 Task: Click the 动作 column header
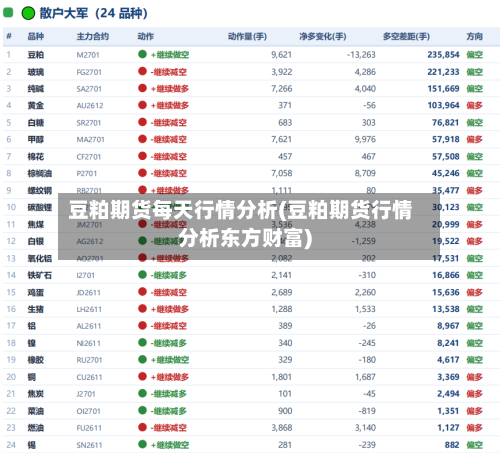click(x=146, y=36)
